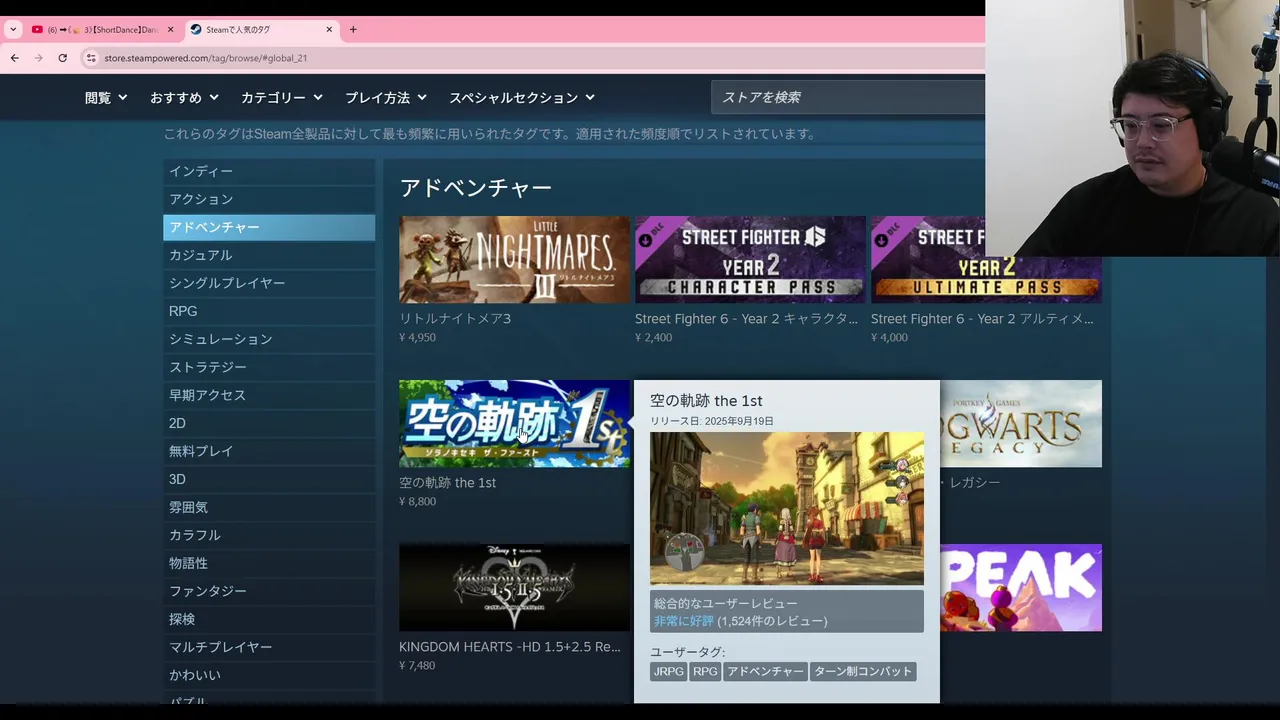The image size is (1280, 720).
Task: Click the popup screenshot of 空の軌跡
Action: tap(787, 508)
